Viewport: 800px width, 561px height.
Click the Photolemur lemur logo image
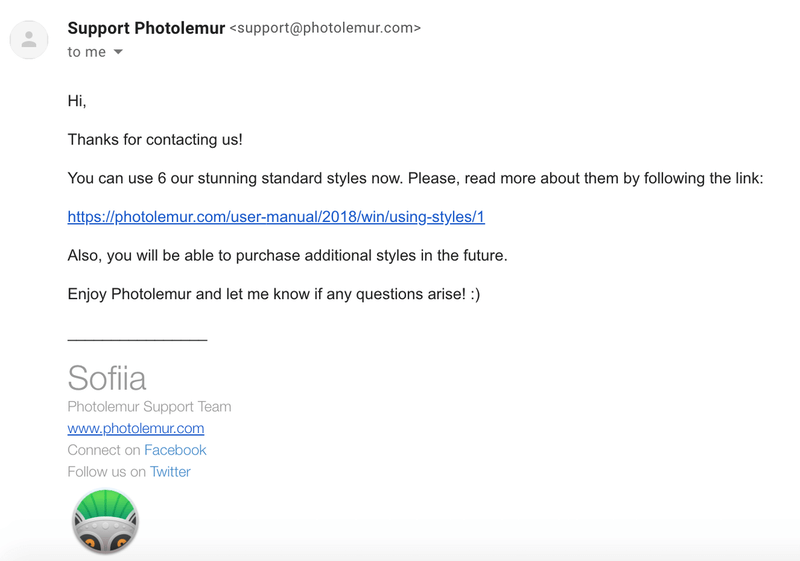tap(106, 521)
